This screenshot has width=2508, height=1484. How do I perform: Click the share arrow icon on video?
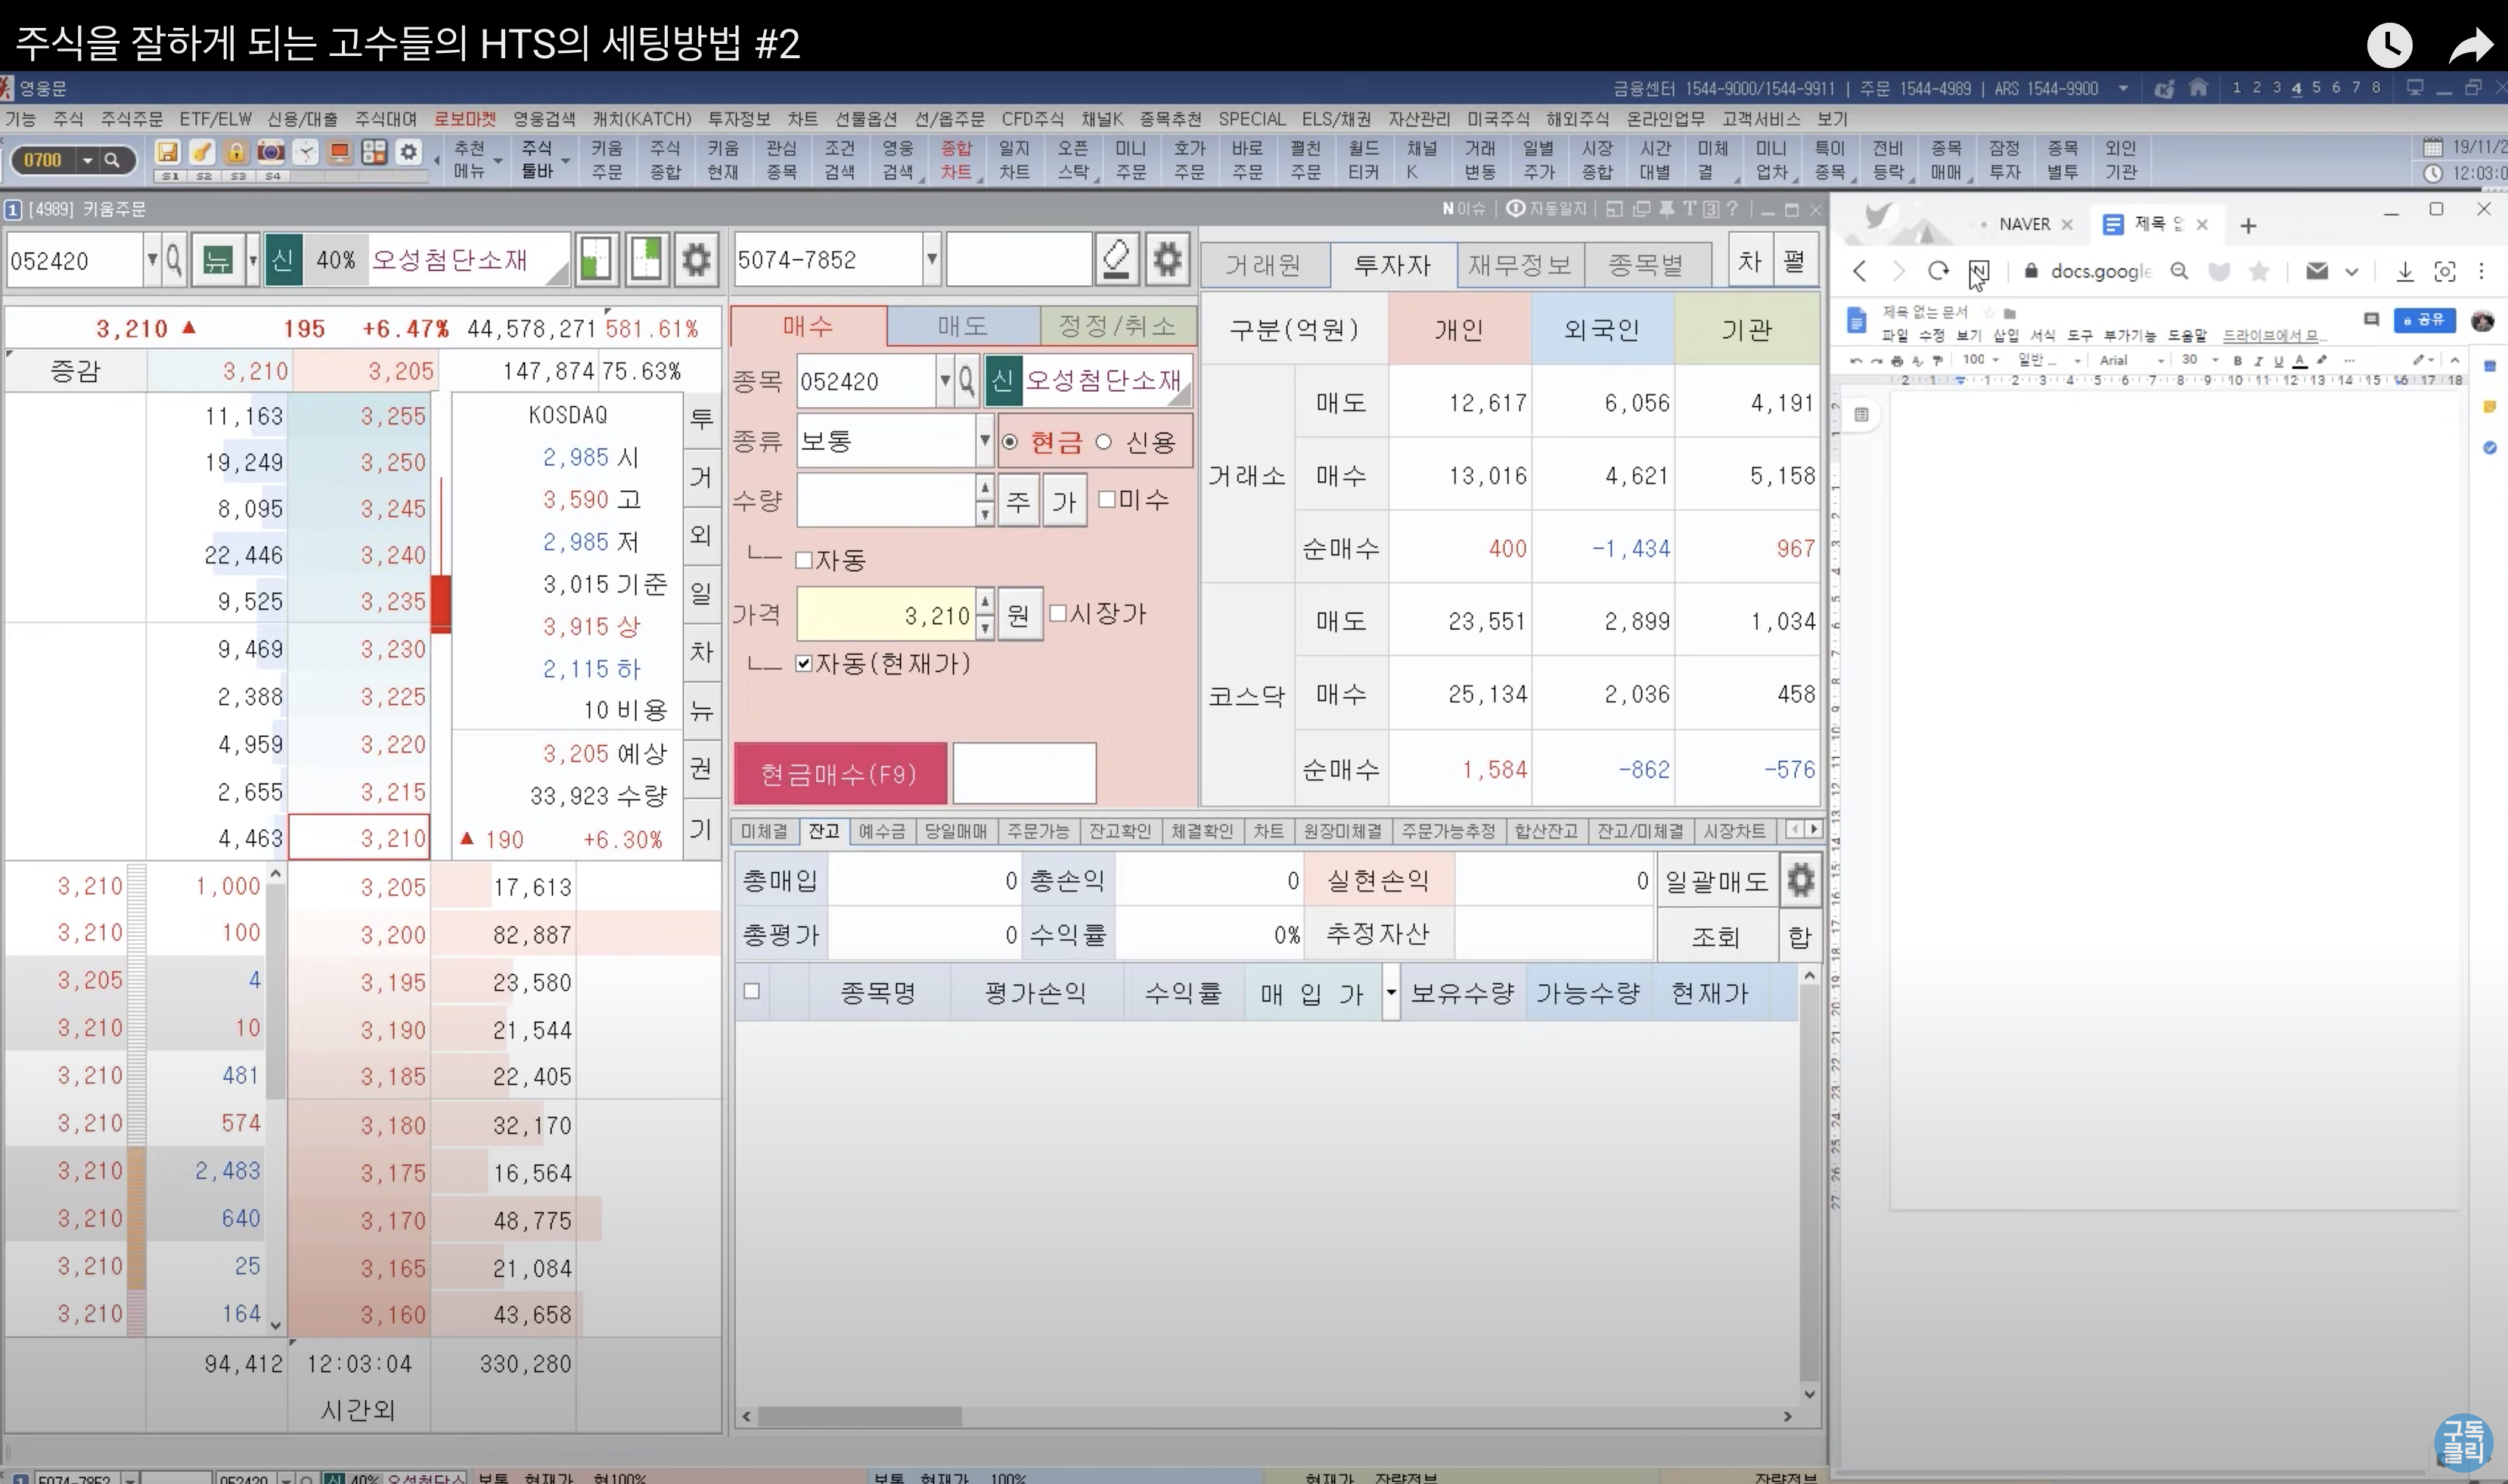click(2470, 45)
